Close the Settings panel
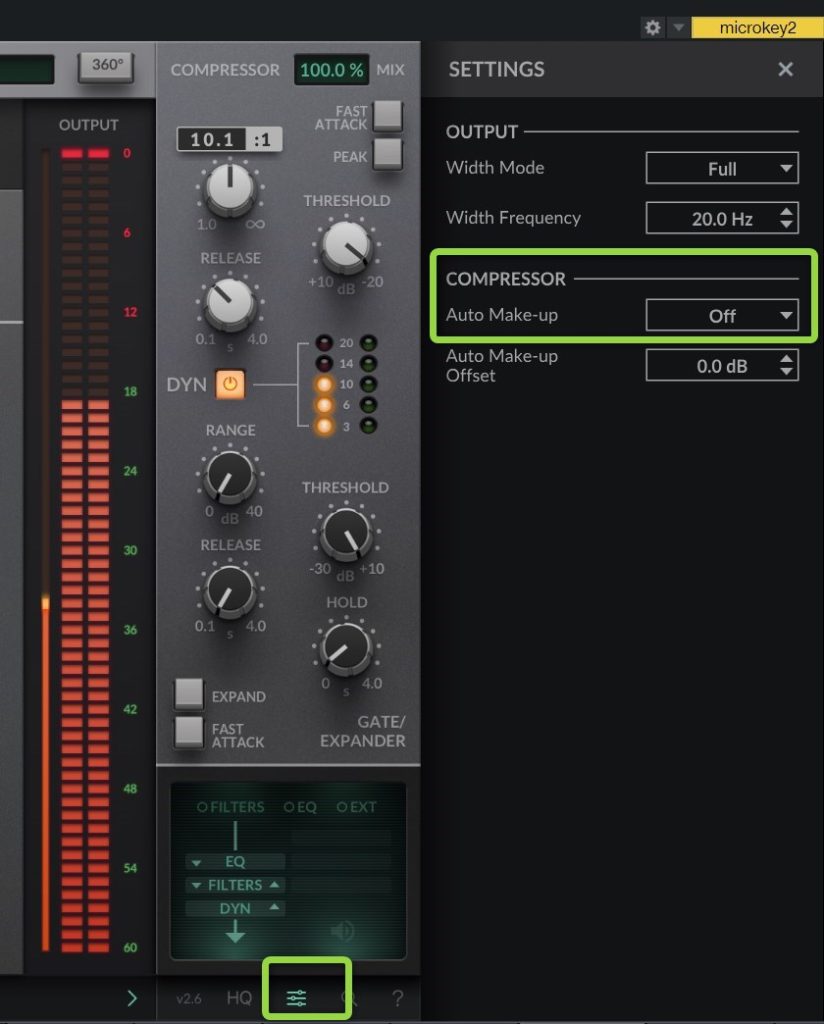 (x=785, y=69)
